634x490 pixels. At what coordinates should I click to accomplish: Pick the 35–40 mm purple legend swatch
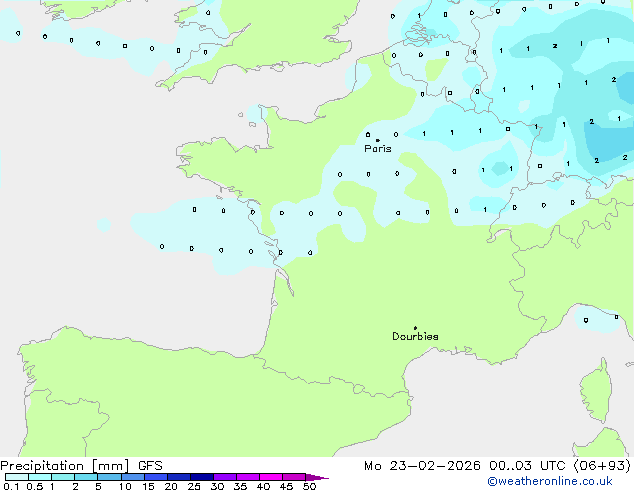[248, 477]
